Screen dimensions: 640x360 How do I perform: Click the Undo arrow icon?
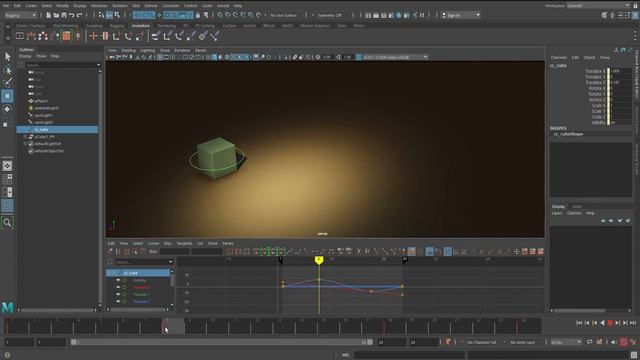(x=71, y=15)
